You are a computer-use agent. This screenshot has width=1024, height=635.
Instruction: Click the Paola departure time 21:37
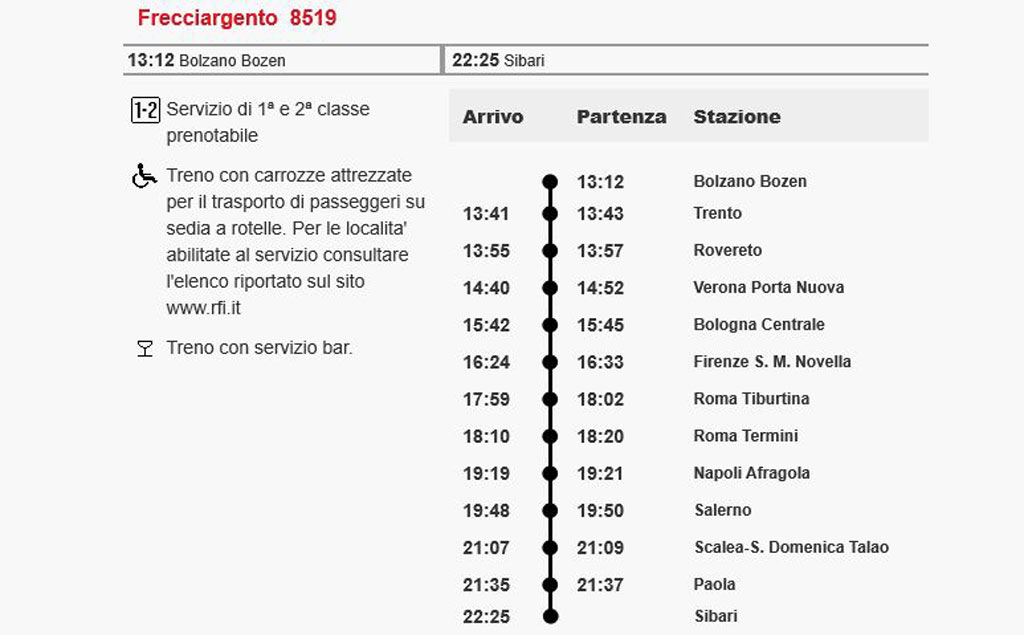tap(600, 585)
